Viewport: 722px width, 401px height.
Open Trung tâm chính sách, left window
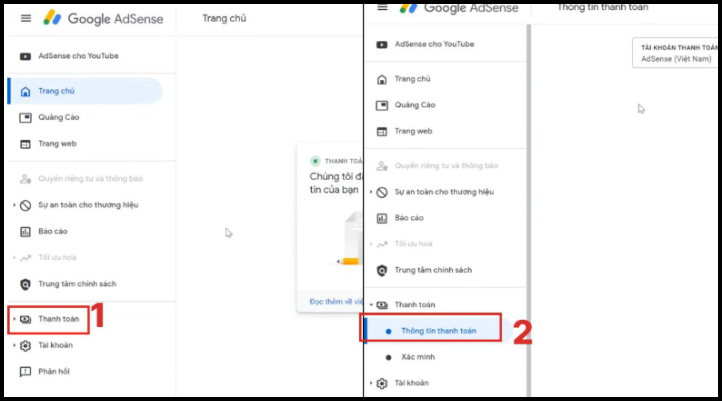click(77, 284)
